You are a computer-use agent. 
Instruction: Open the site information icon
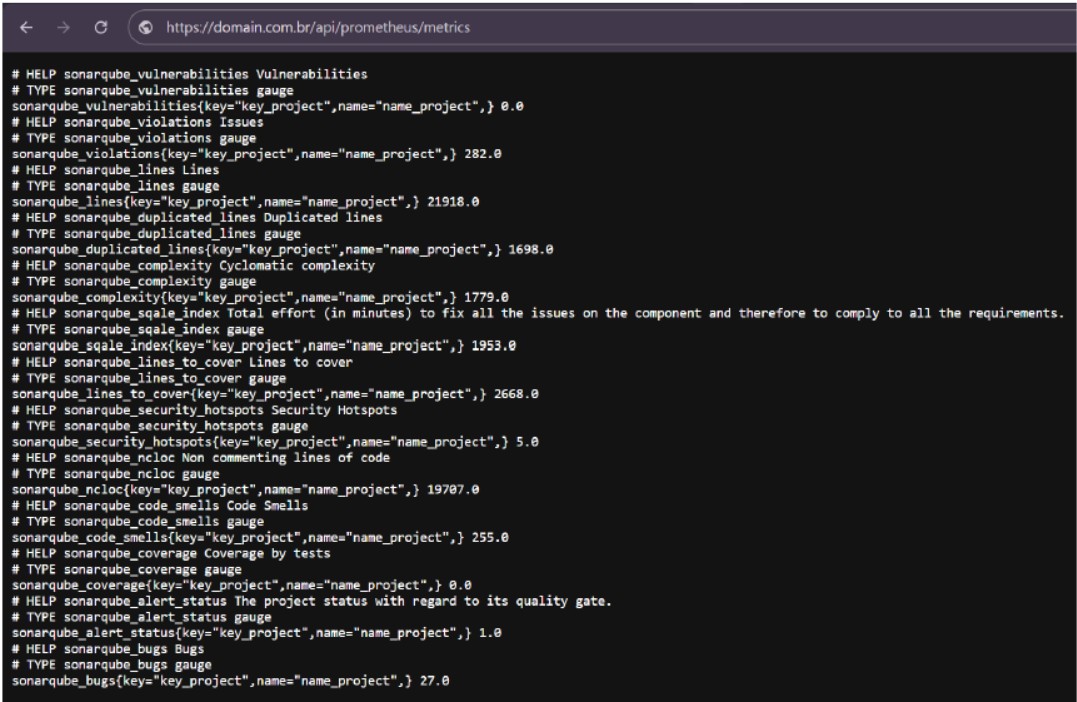coord(146,28)
